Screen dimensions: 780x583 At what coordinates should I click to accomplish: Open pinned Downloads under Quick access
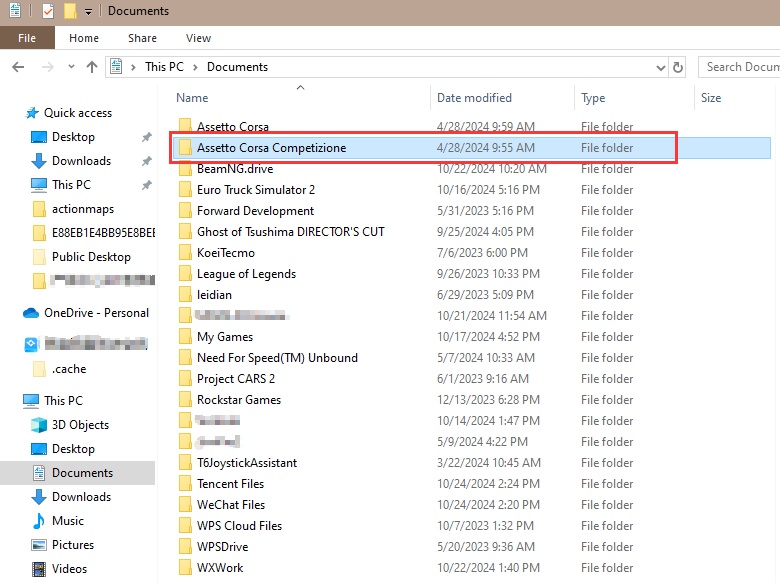(x=82, y=161)
